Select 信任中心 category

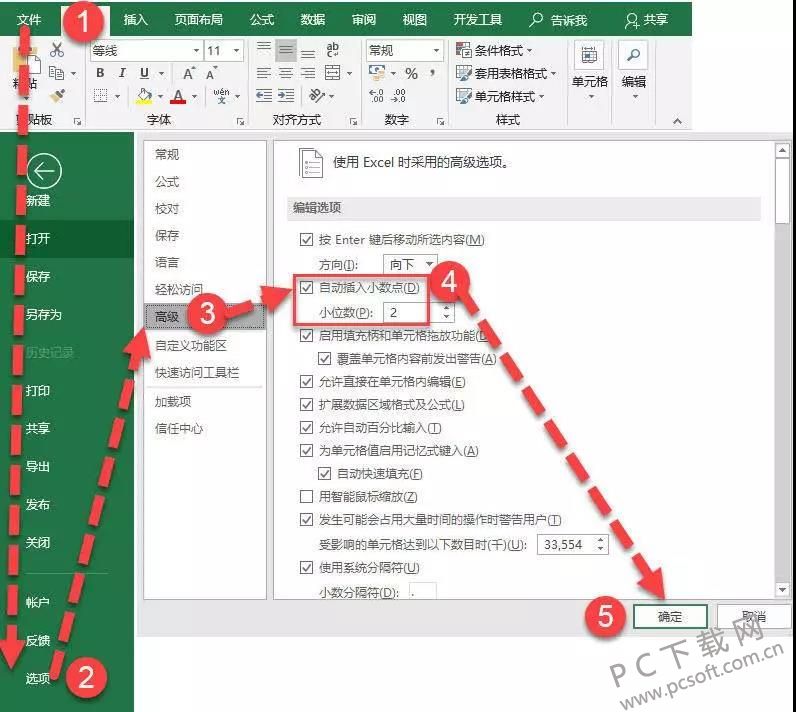coord(179,429)
